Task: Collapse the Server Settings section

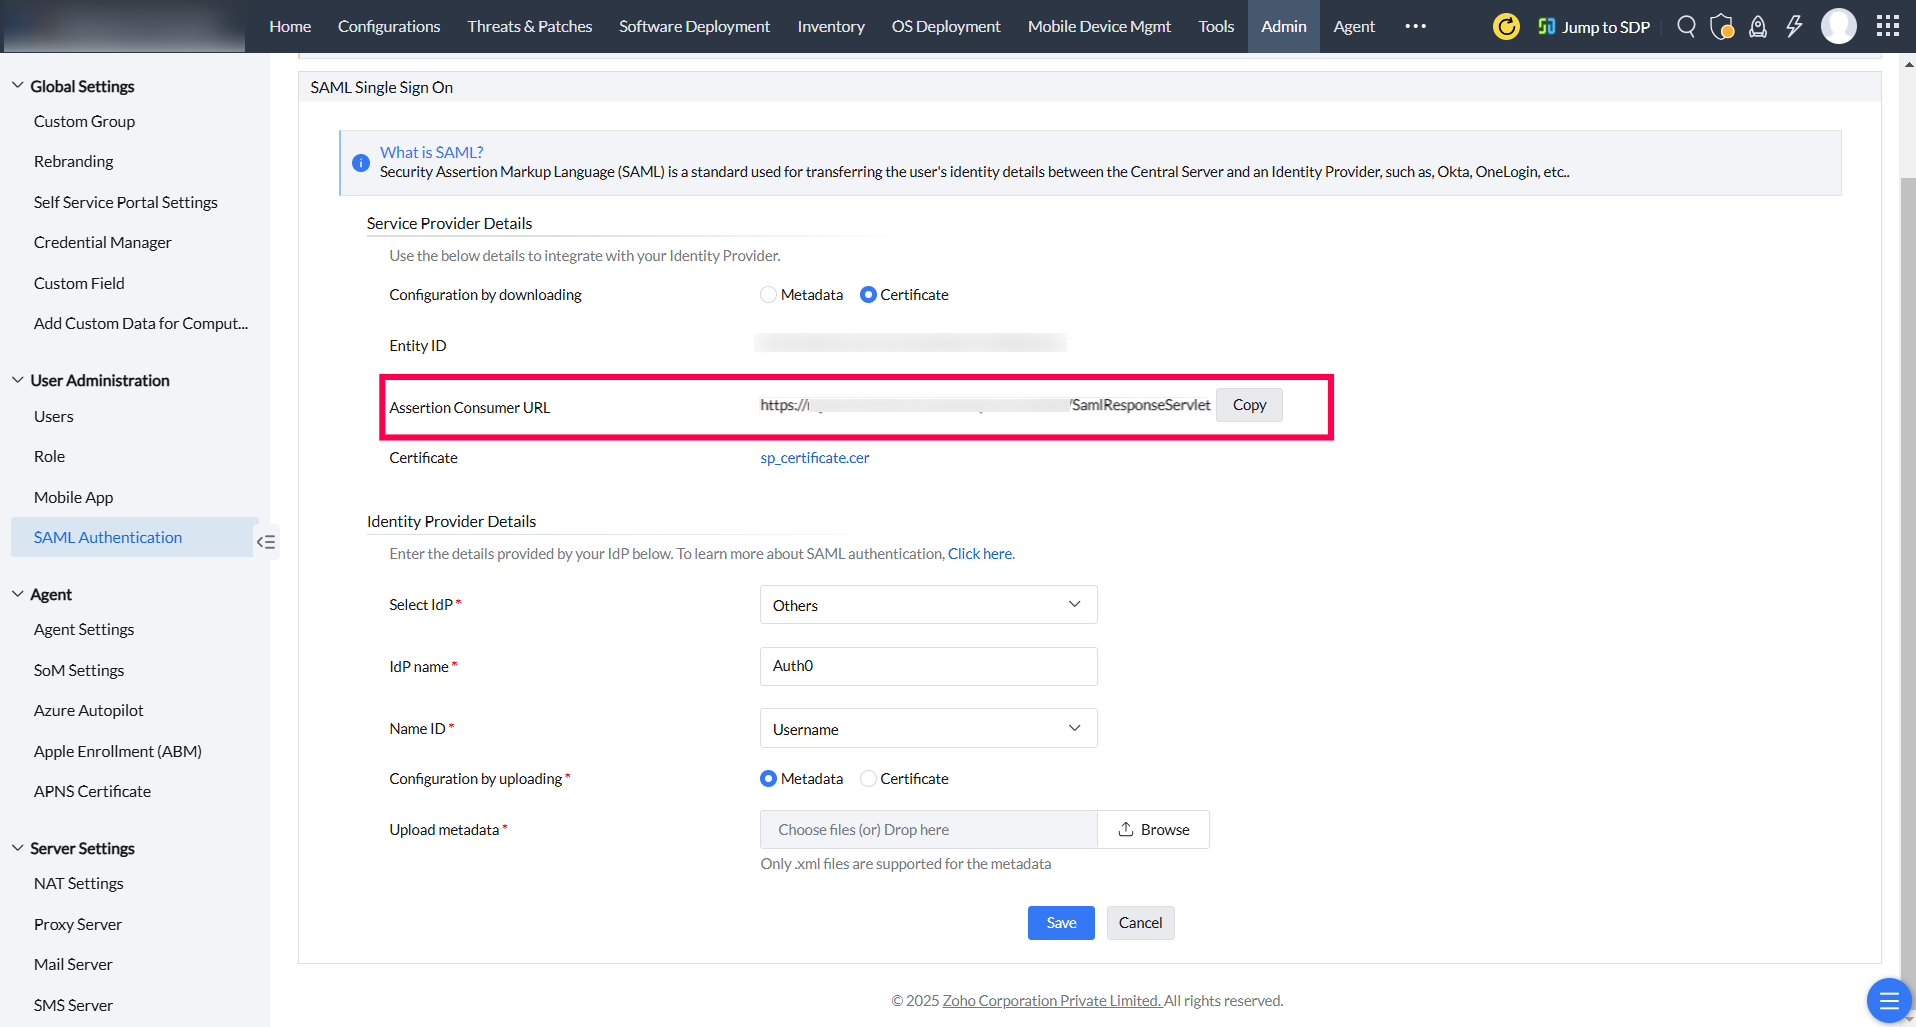Action: (x=18, y=848)
